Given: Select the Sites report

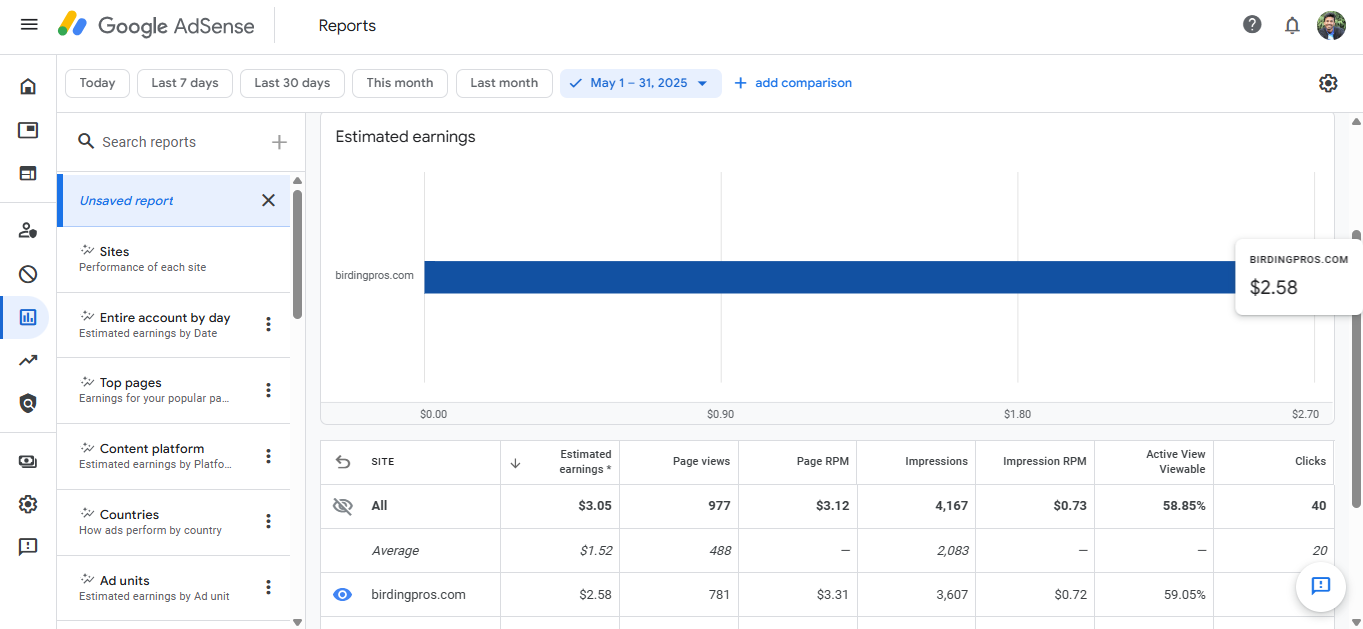Looking at the screenshot, I should tap(174, 259).
